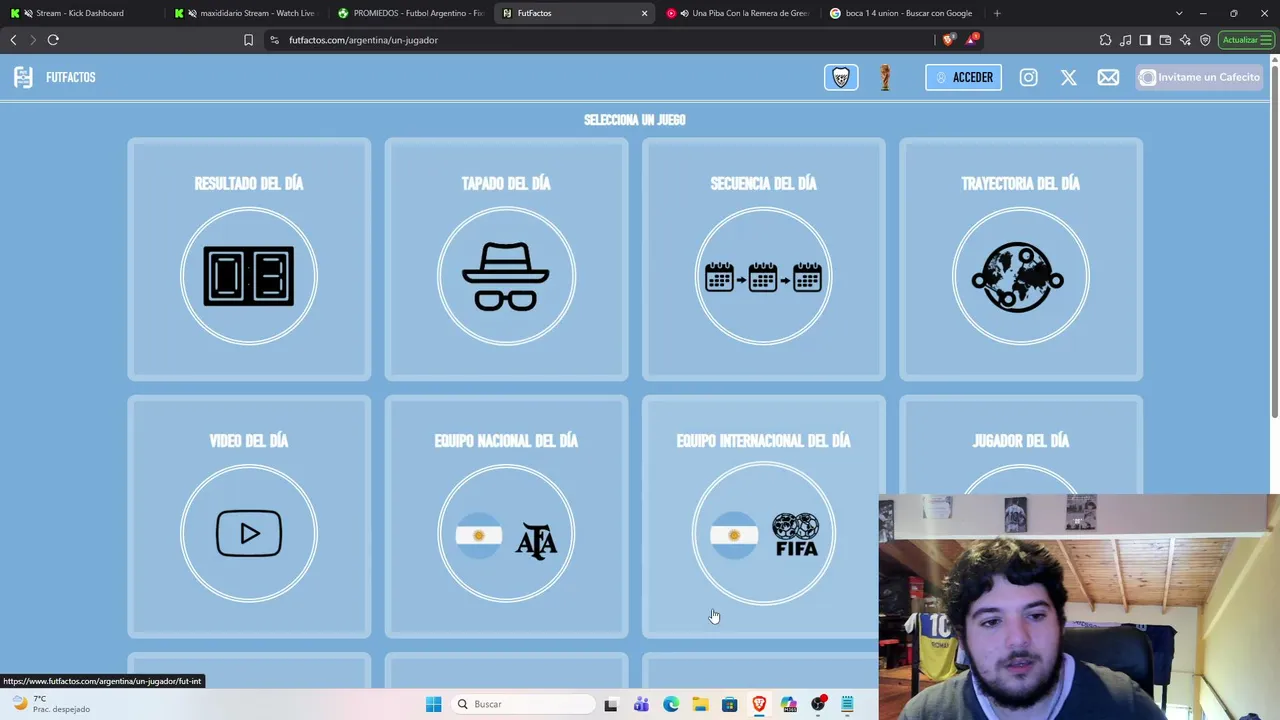This screenshot has height=720, width=1280.
Task: Bookmark this page with the bookmark icon
Action: pyautogui.click(x=248, y=40)
